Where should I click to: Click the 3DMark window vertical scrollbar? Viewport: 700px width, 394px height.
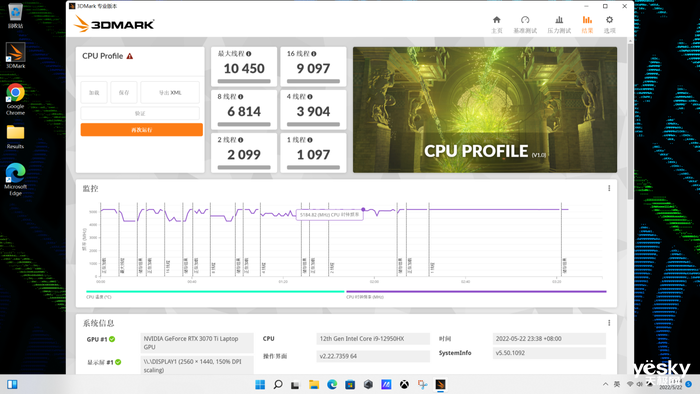(x=630, y=120)
